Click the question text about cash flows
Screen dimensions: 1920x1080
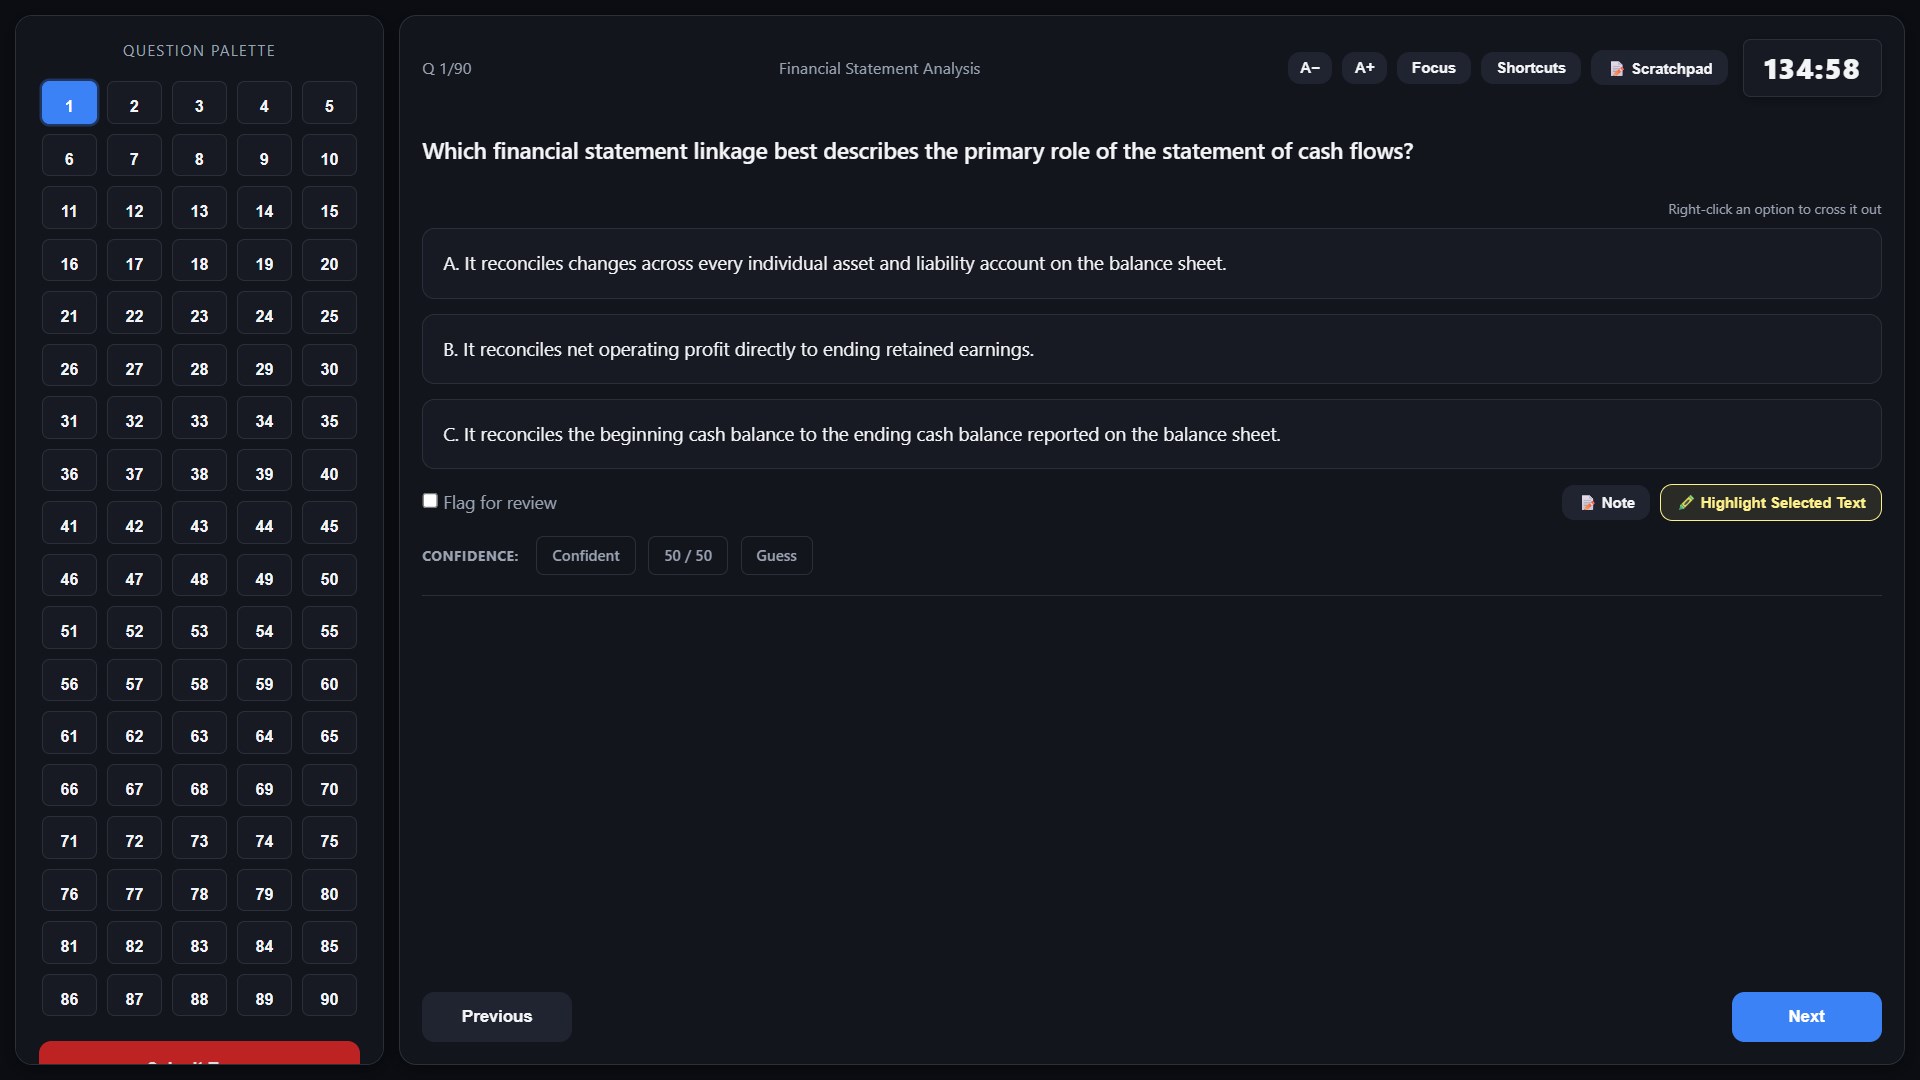pos(918,151)
